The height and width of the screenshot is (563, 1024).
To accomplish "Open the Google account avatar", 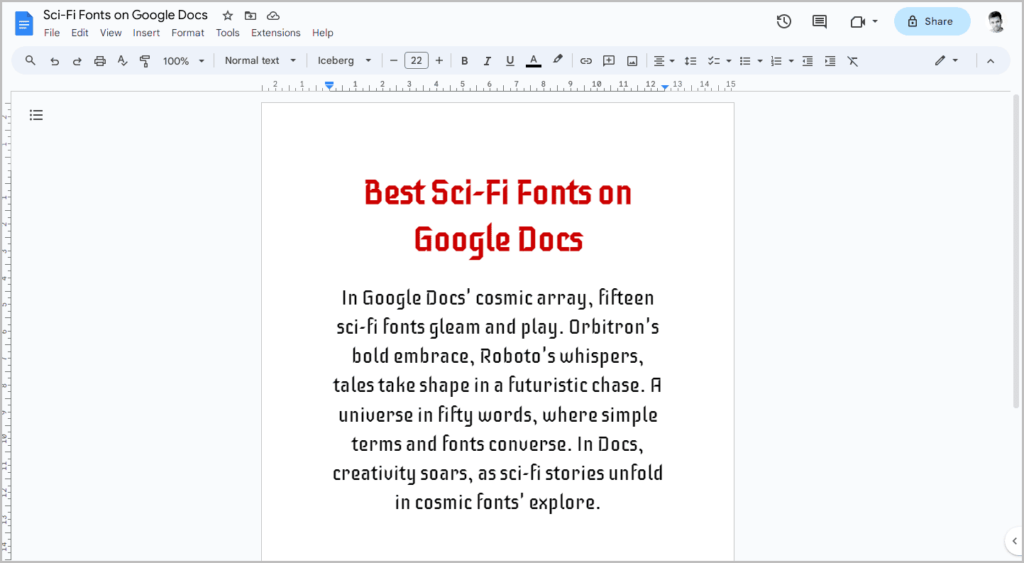I will click(x=995, y=22).
